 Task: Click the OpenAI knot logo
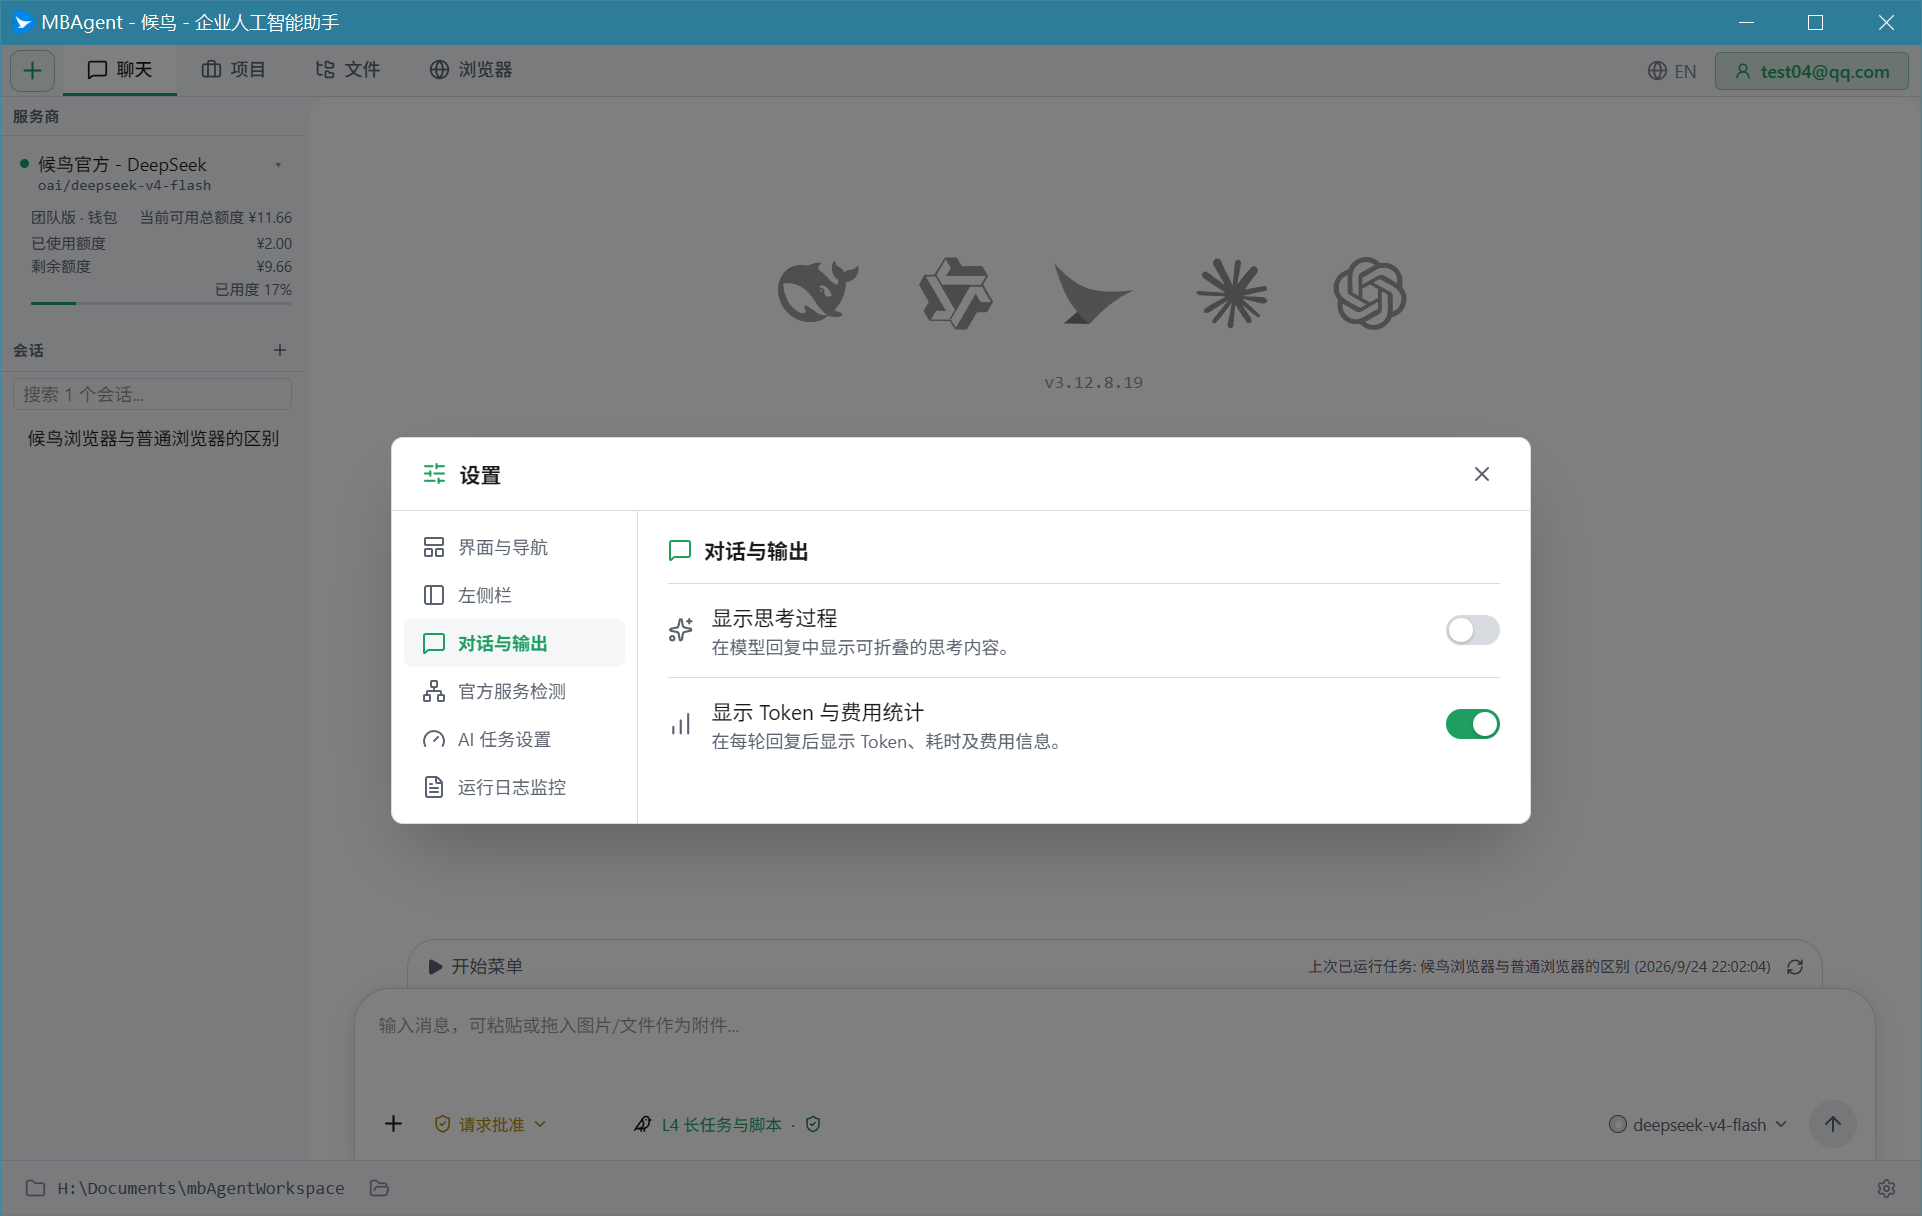(1370, 293)
